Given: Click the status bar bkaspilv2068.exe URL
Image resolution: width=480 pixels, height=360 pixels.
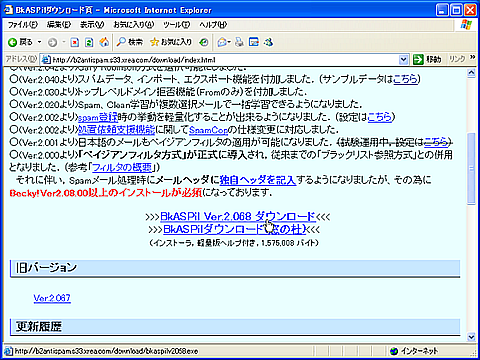Looking at the screenshot, I should pyautogui.click(x=106, y=351).
